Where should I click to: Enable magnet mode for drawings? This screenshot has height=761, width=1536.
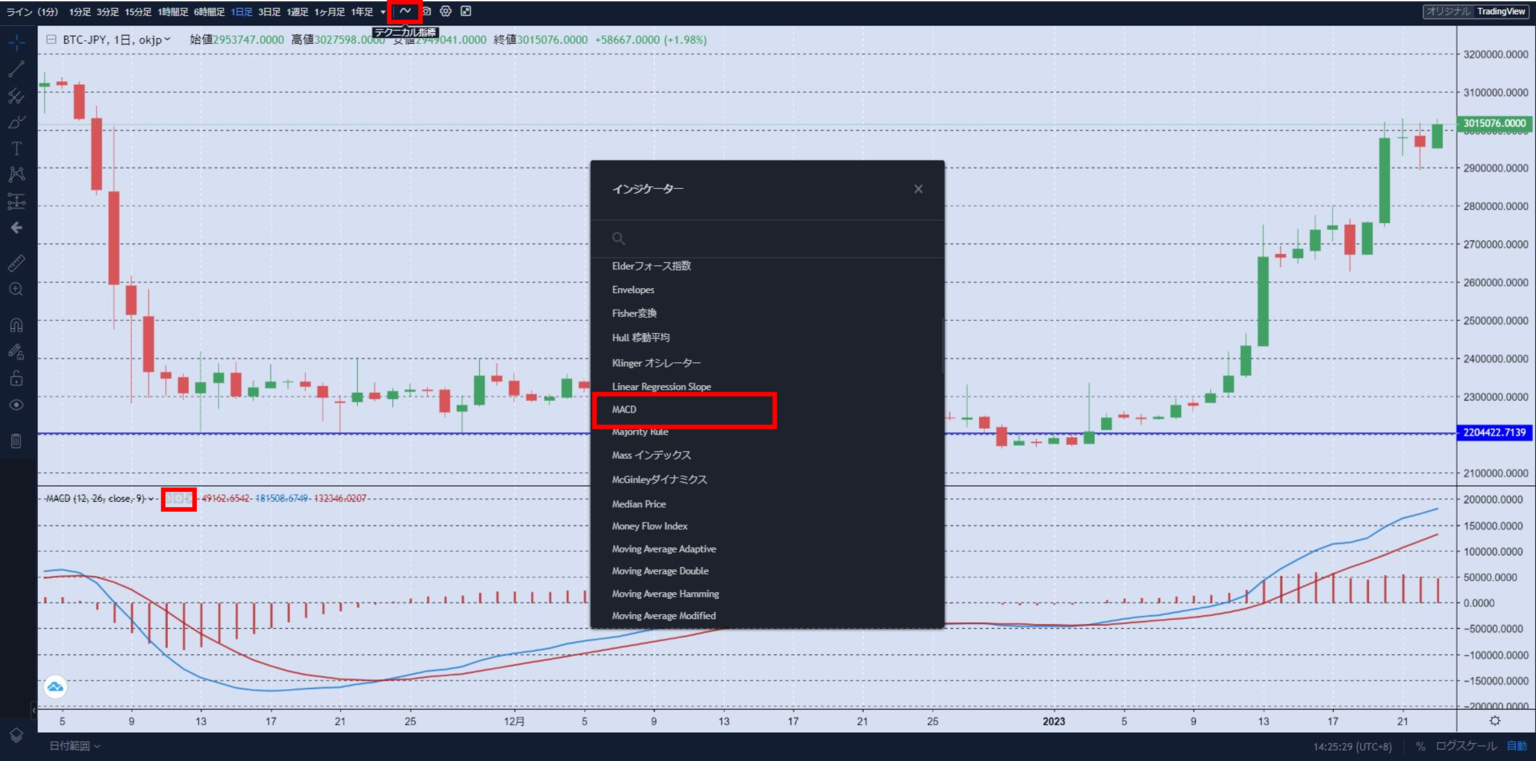pyautogui.click(x=16, y=322)
